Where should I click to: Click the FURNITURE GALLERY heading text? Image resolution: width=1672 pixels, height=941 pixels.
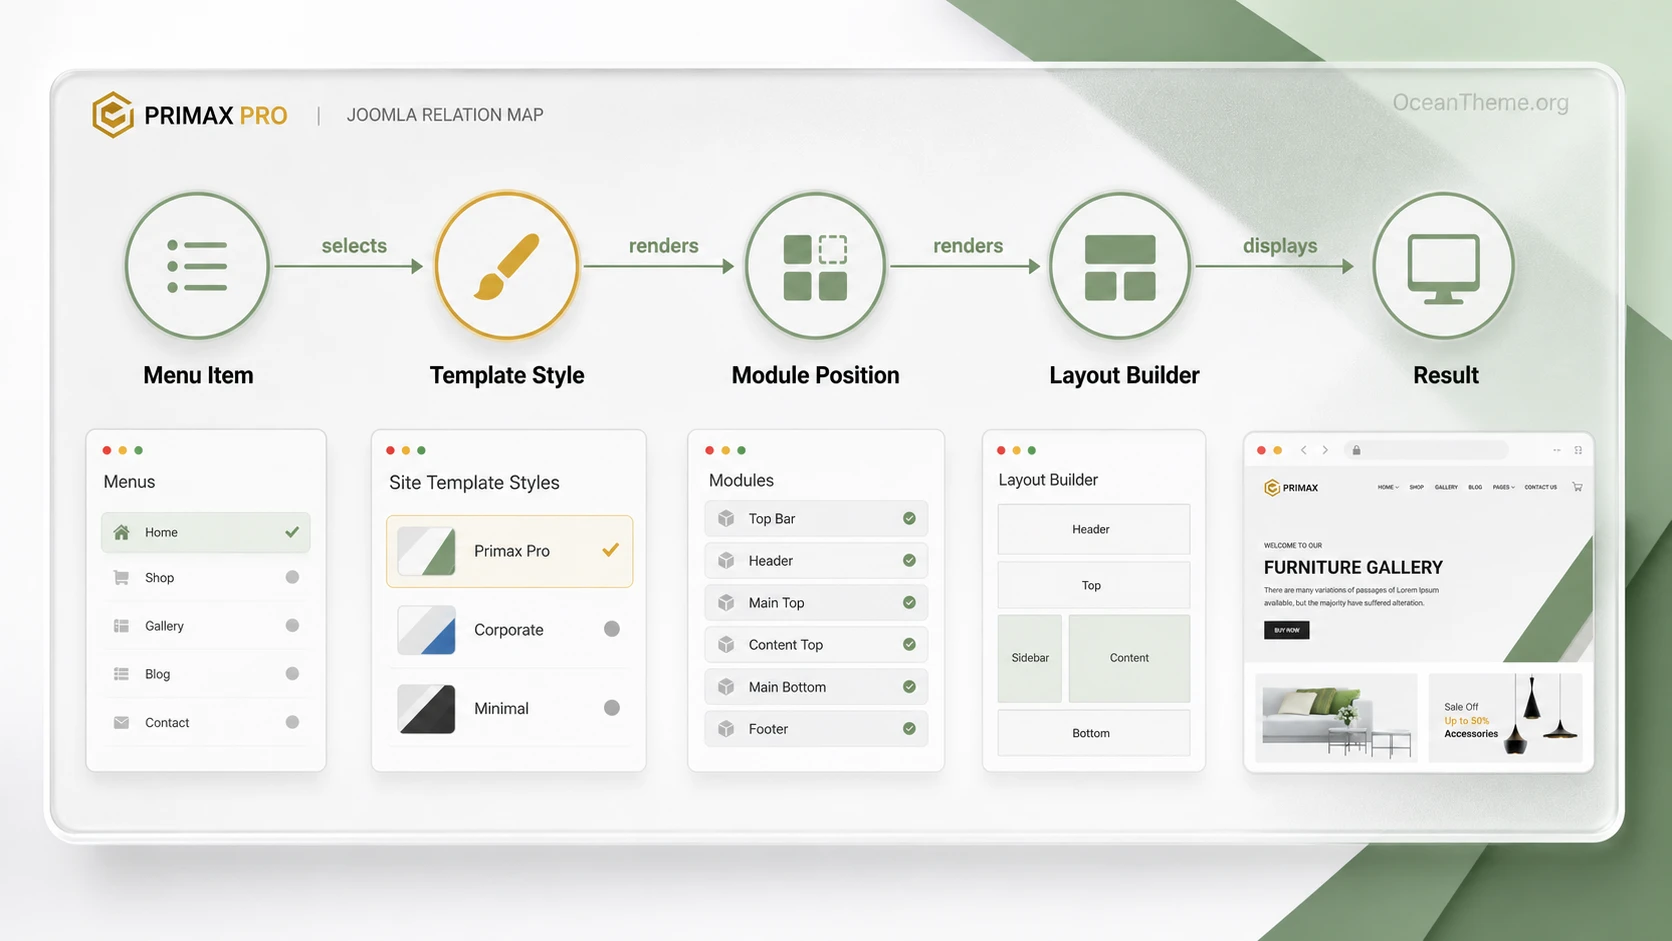click(x=1353, y=567)
